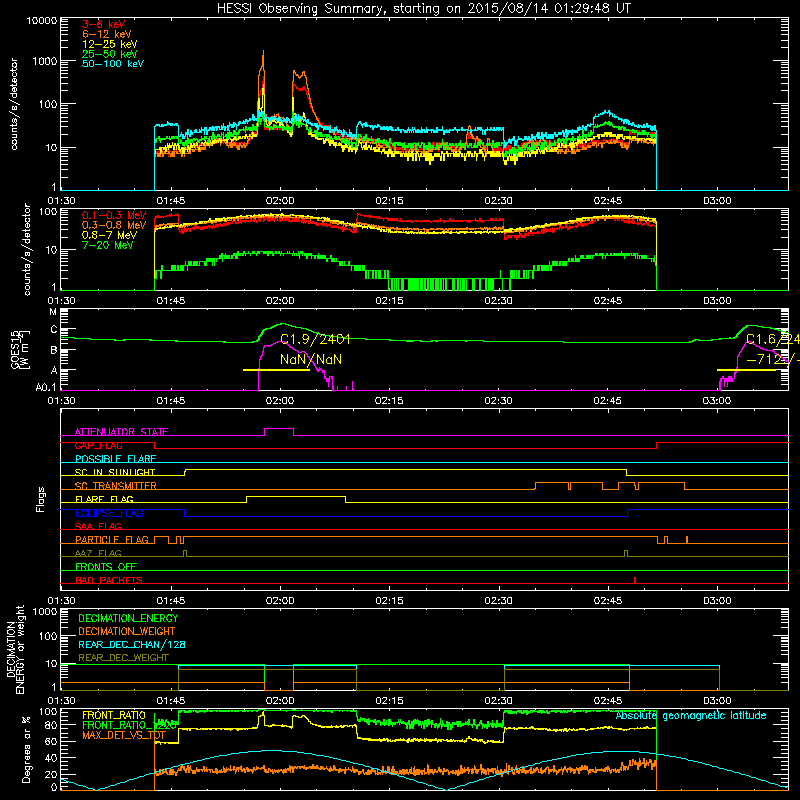Select the ECLIPSE_FLAG label
Image resolution: width=800 pixels, height=800 pixels.
(109, 513)
